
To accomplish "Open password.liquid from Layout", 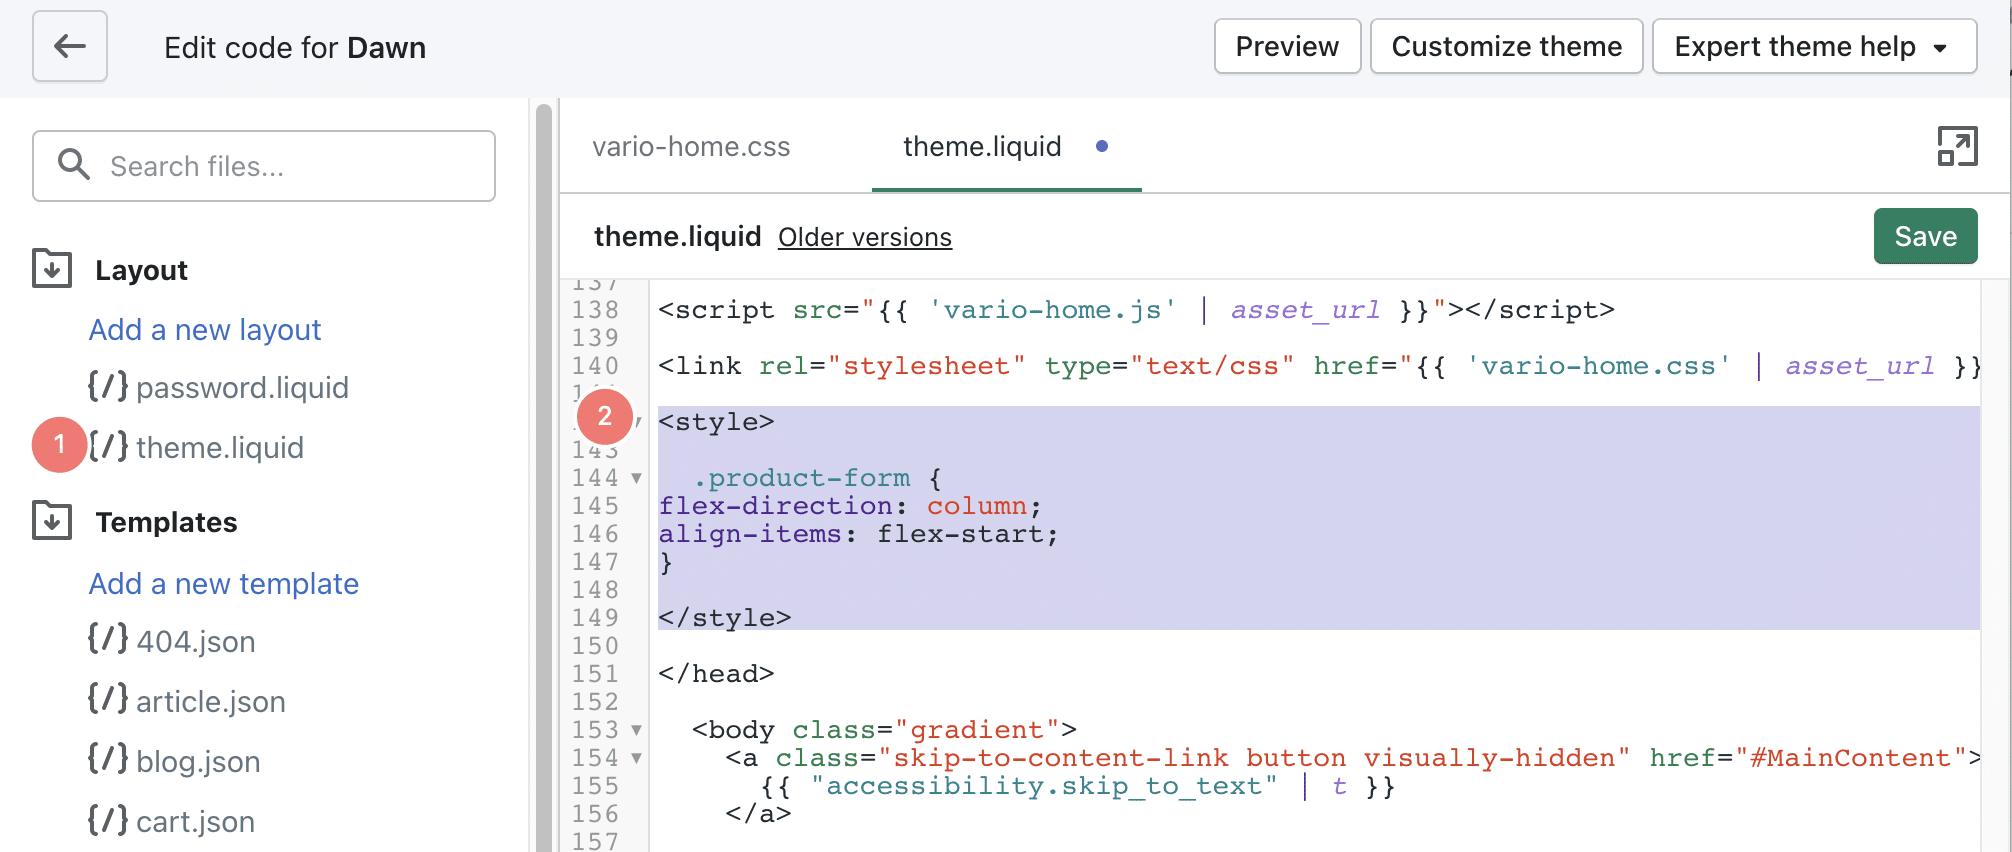I will point(242,387).
